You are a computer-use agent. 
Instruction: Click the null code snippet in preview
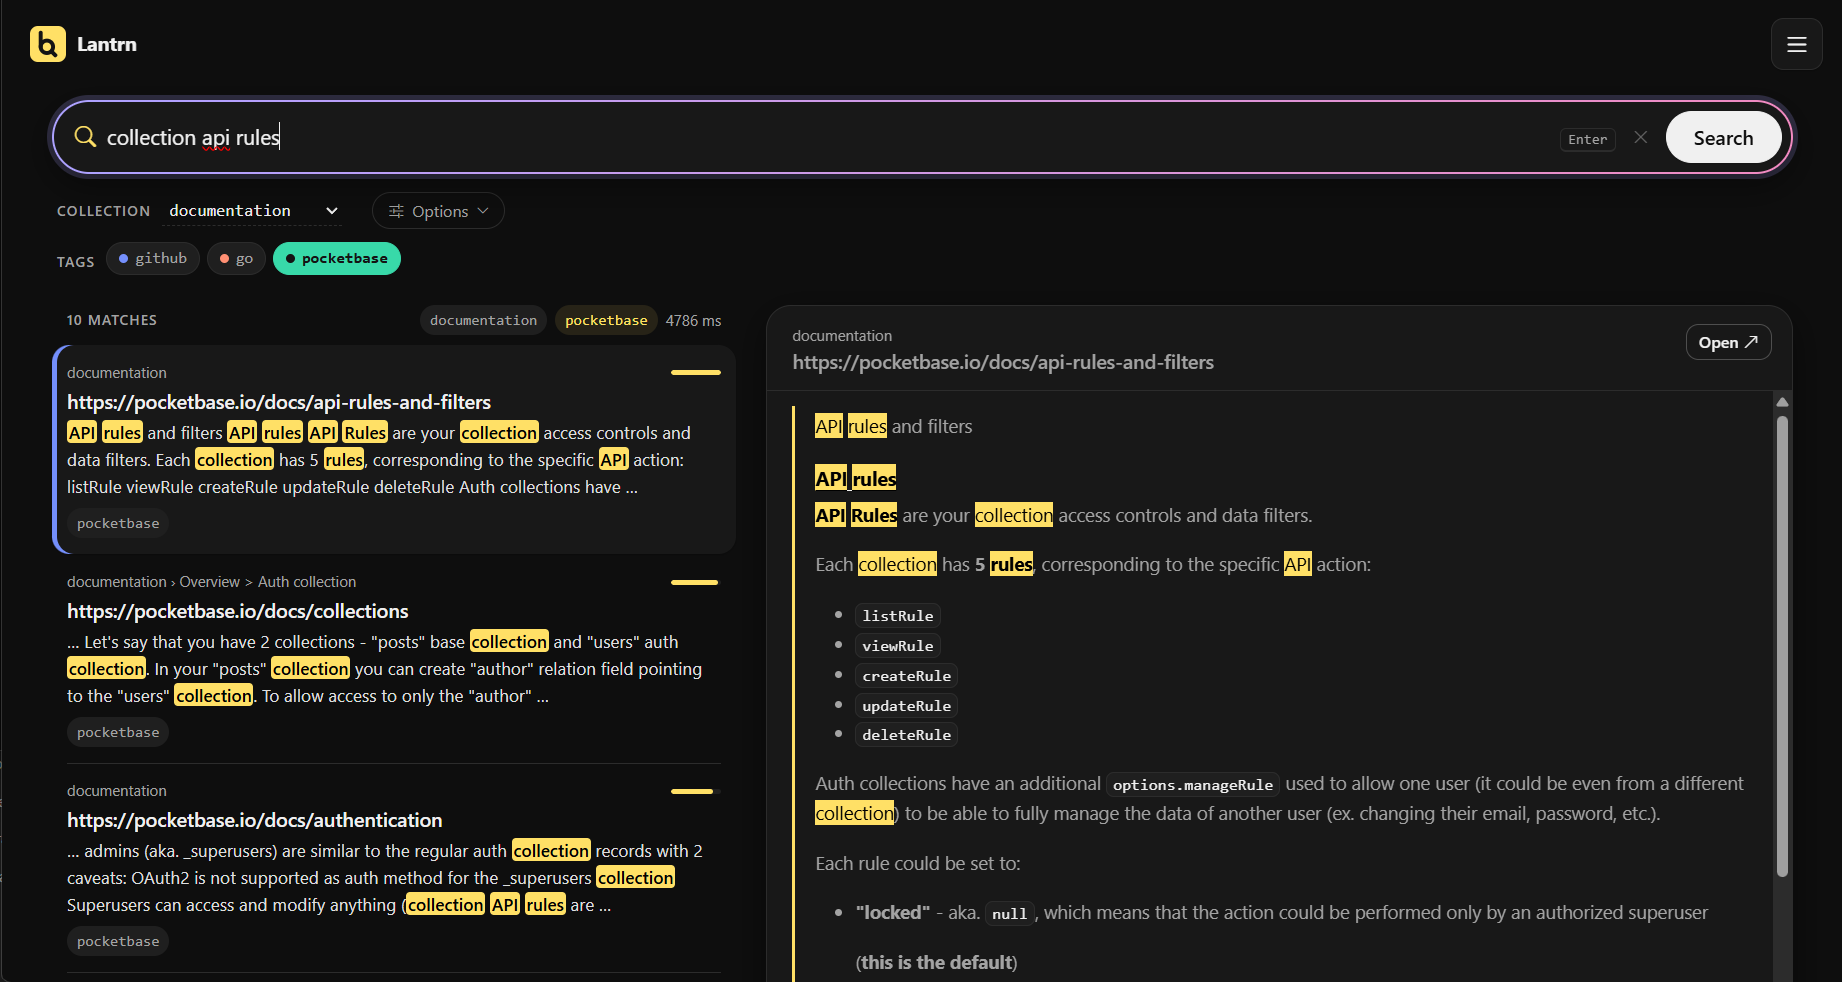(1009, 914)
